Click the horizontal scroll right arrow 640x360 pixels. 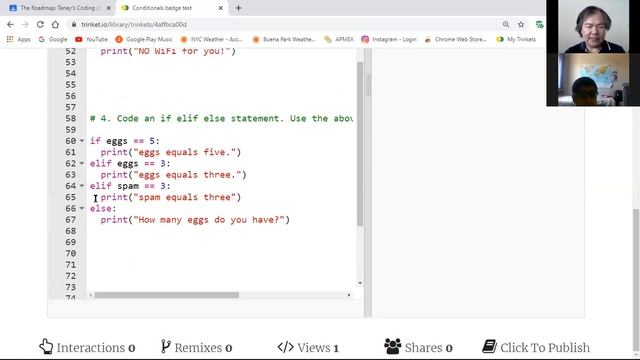tap(349, 295)
